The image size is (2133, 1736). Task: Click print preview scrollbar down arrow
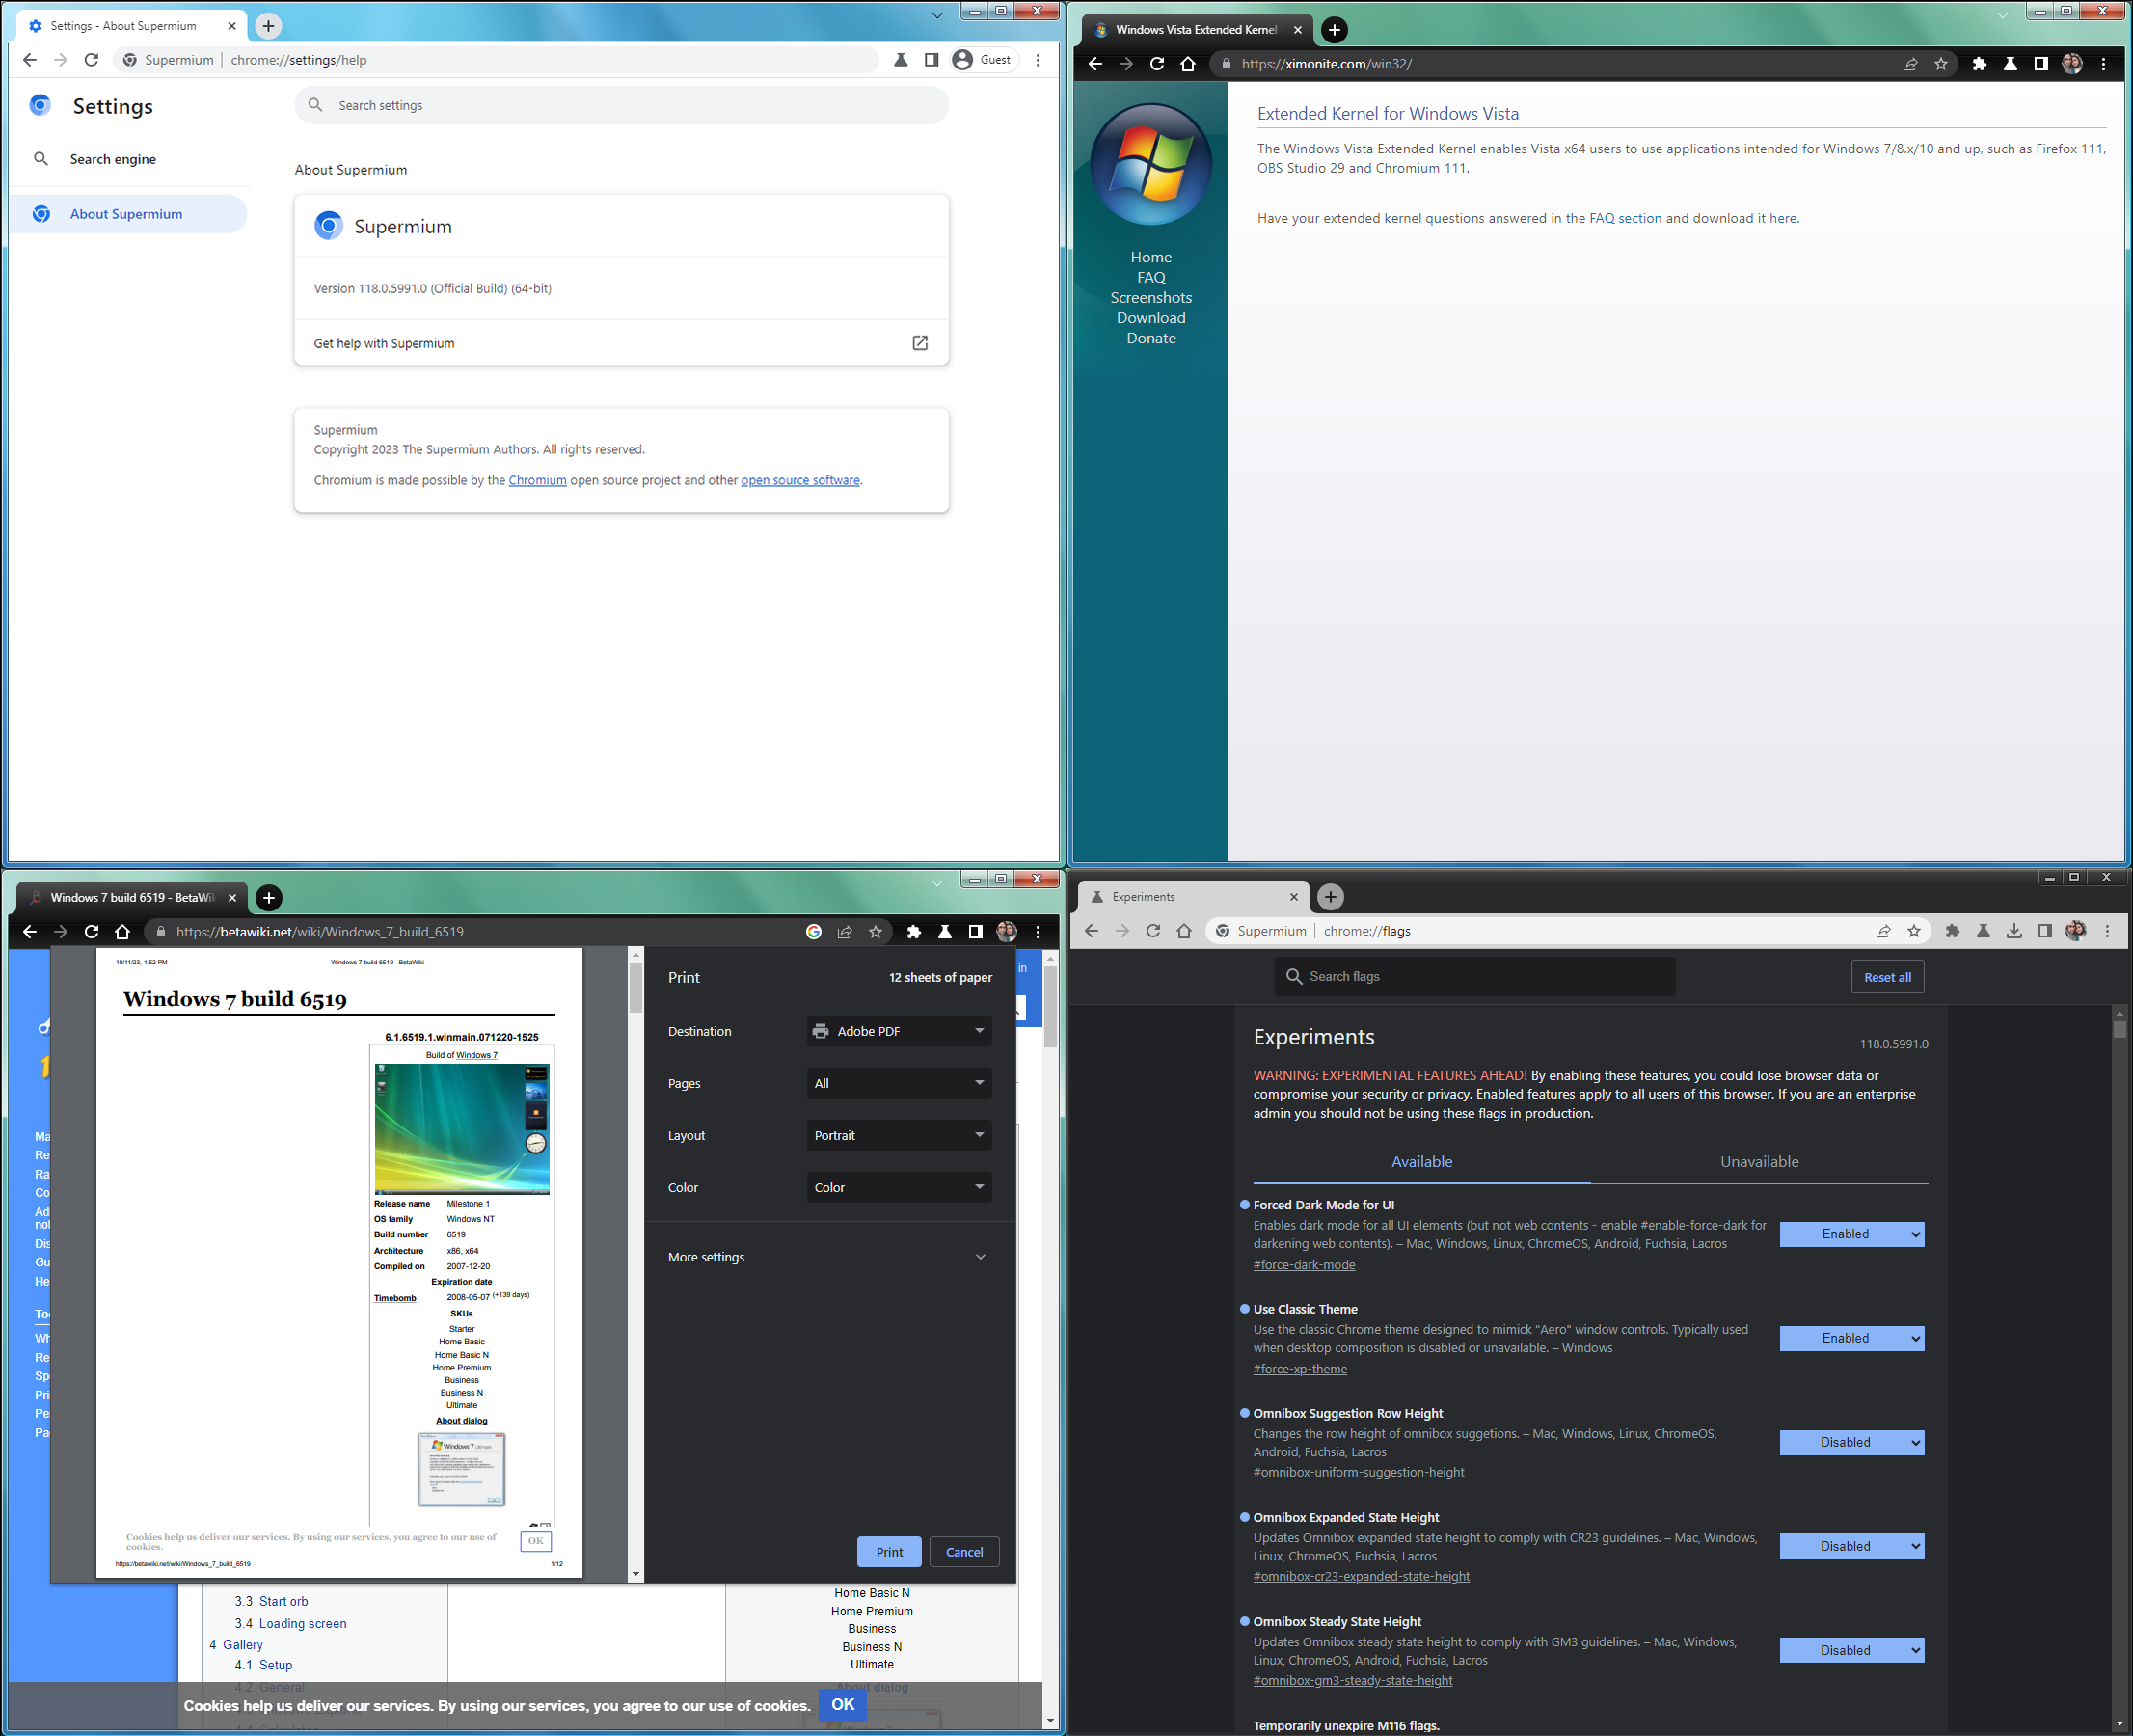pos(635,1574)
